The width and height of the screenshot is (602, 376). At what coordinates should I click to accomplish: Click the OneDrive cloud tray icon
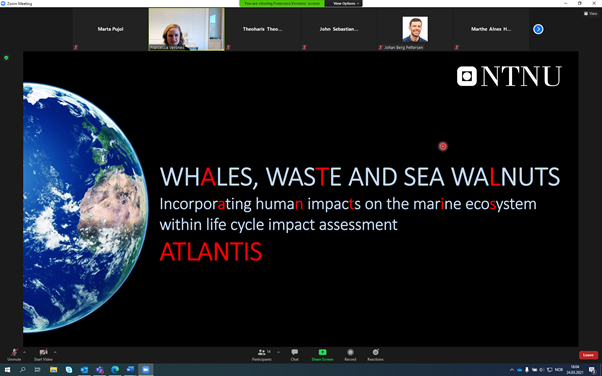519,370
